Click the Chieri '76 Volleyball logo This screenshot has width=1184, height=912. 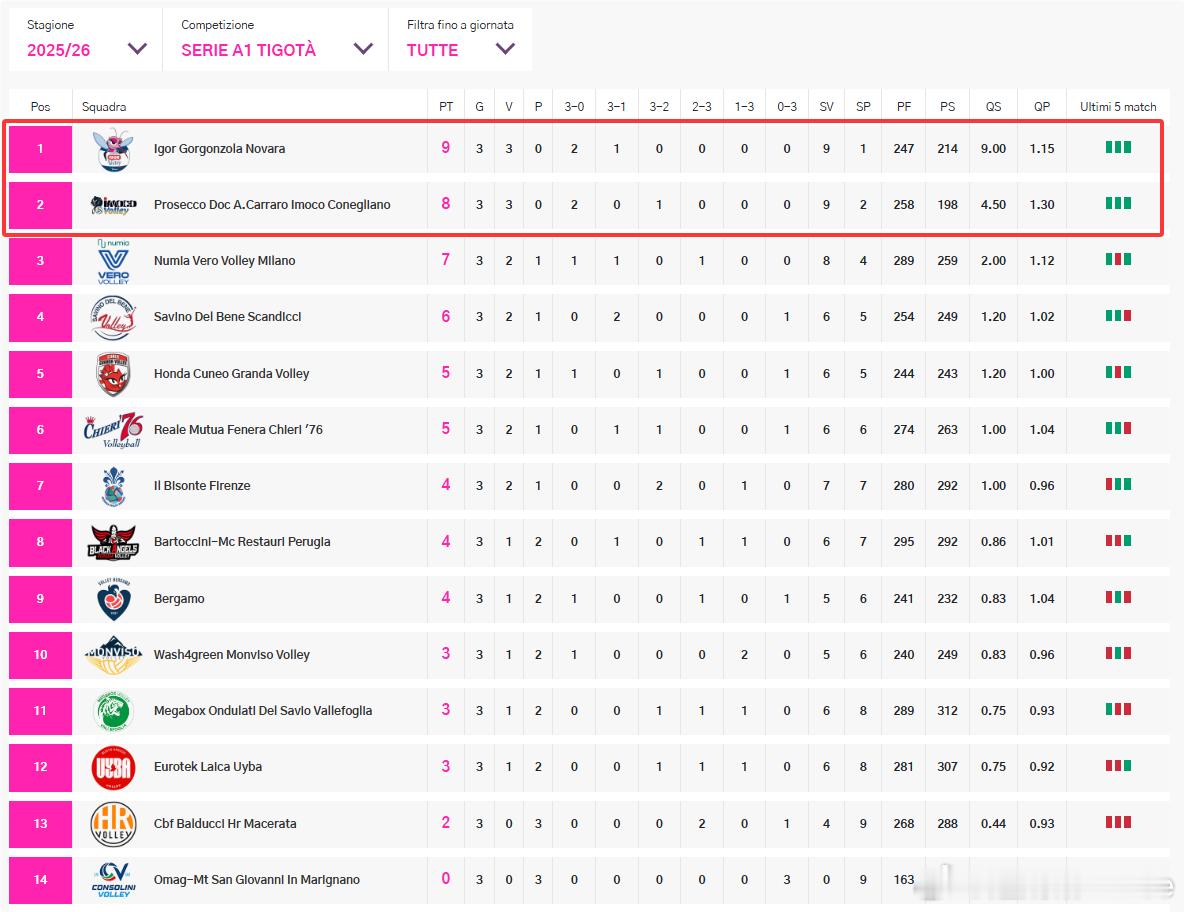coord(113,430)
